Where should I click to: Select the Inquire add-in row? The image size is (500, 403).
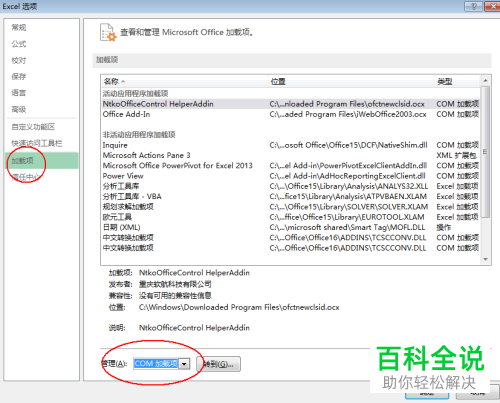pos(291,145)
